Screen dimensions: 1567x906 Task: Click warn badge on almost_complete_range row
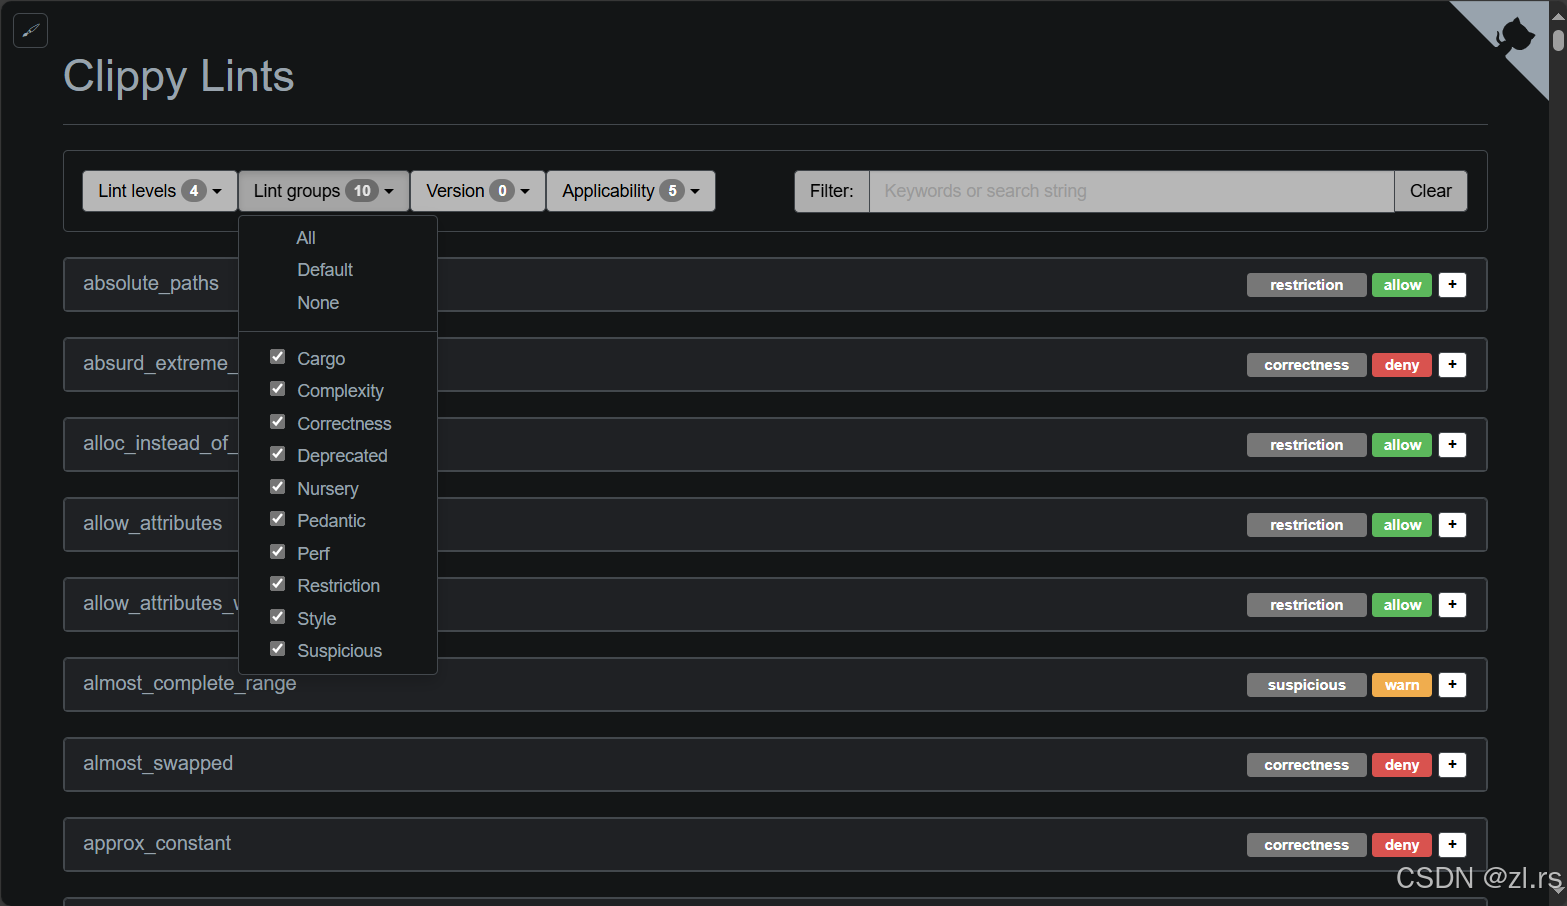point(1402,685)
